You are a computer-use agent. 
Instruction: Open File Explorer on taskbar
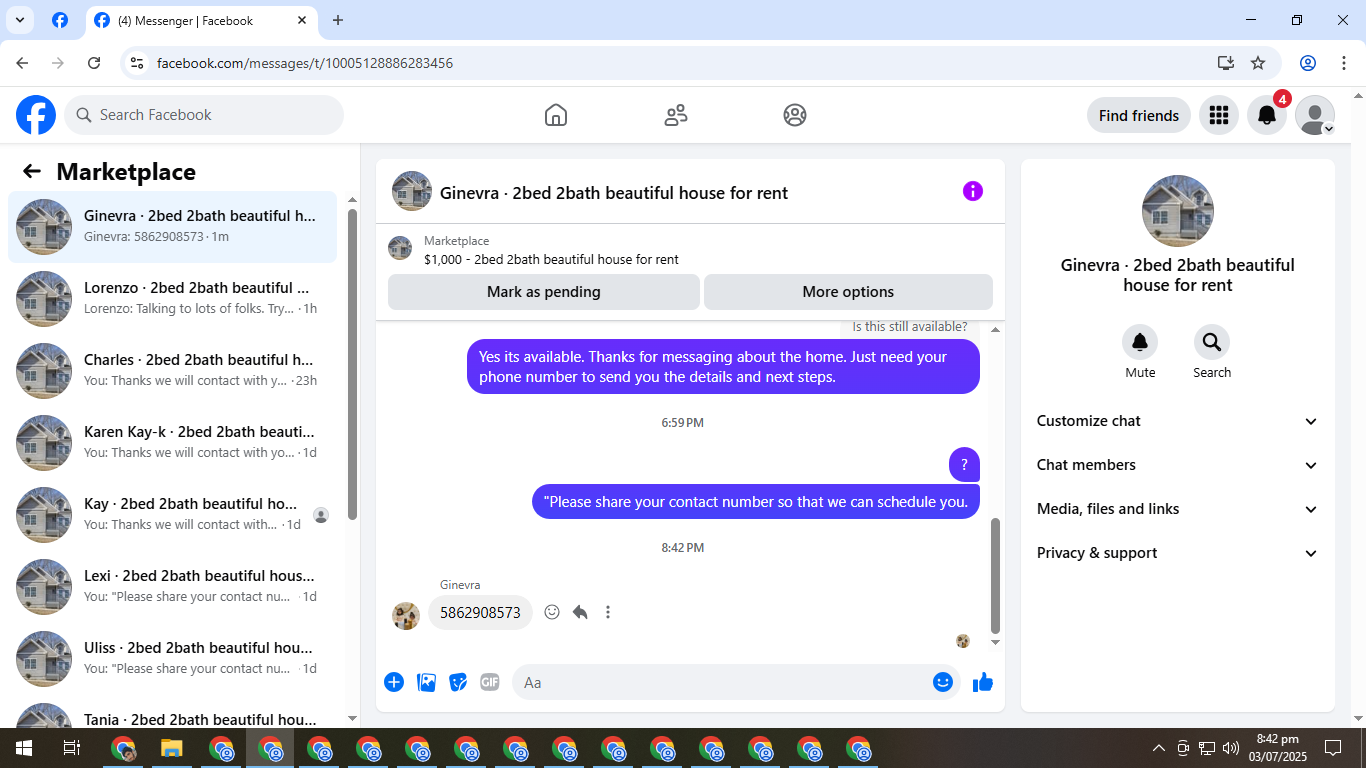tap(172, 748)
